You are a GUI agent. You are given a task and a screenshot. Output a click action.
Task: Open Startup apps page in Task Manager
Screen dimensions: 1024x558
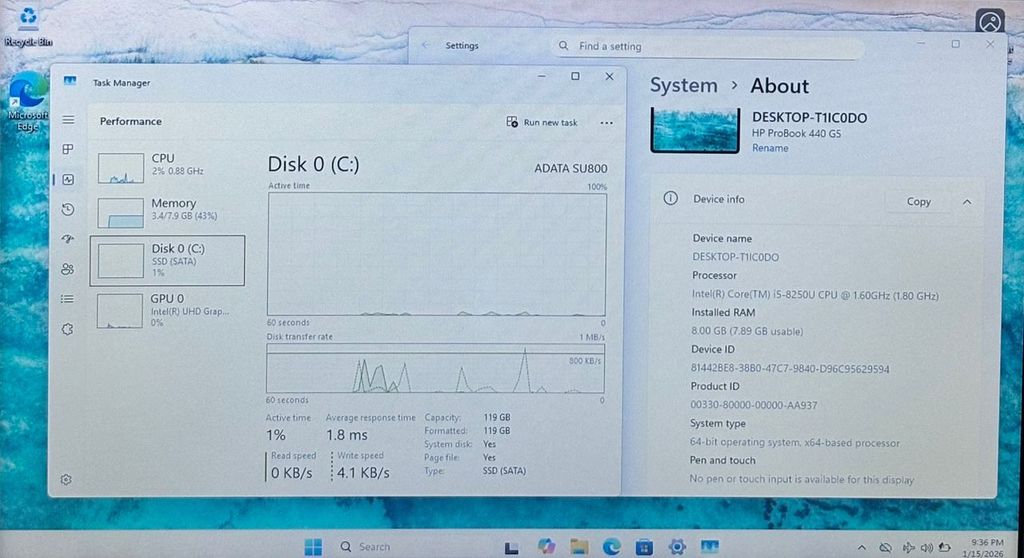click(68, 239)
